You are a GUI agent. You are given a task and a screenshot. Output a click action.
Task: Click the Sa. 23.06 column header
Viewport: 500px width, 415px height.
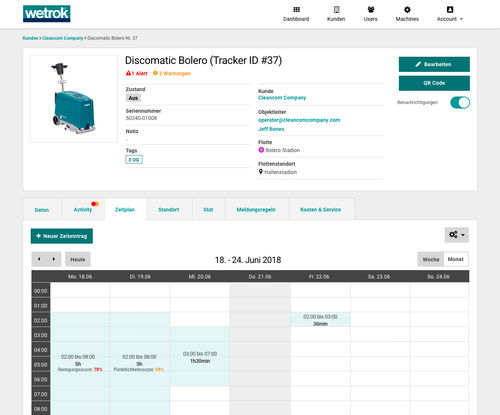click(x=379, y=277)
